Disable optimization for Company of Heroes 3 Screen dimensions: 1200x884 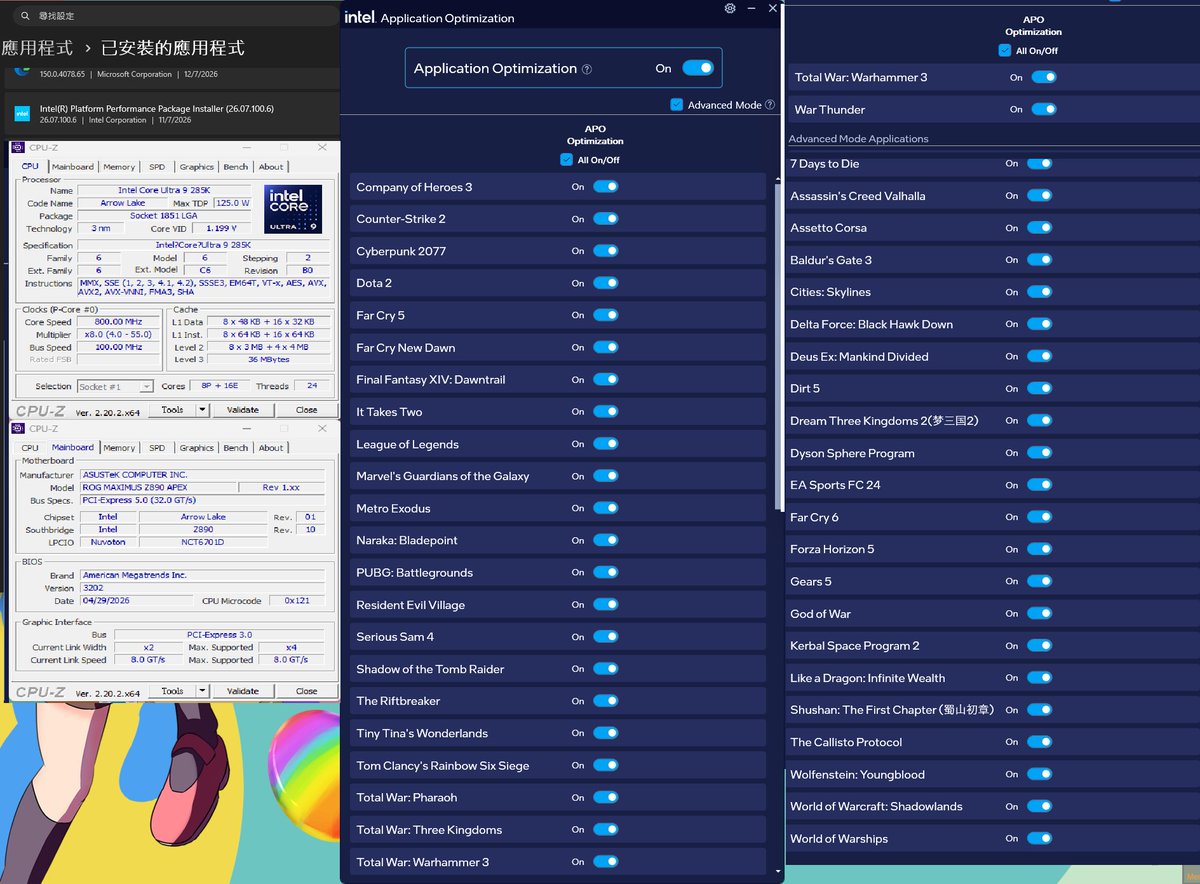point(606,186)
